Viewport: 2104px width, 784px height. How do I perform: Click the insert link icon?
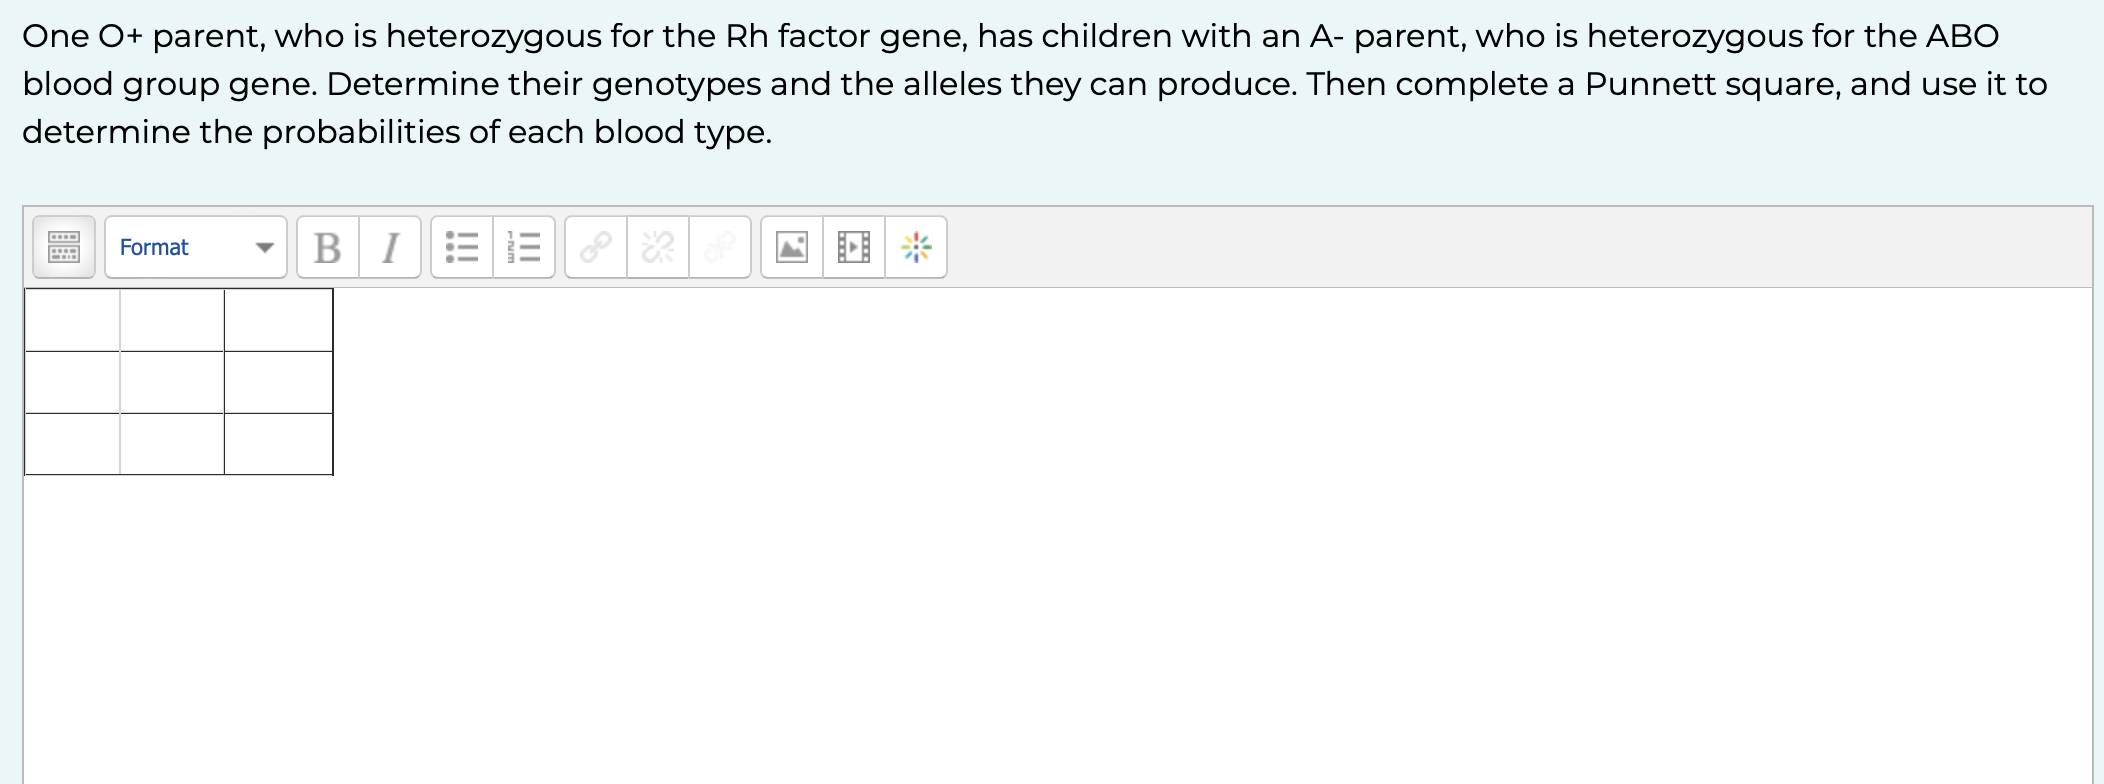(x=596, y=247)
